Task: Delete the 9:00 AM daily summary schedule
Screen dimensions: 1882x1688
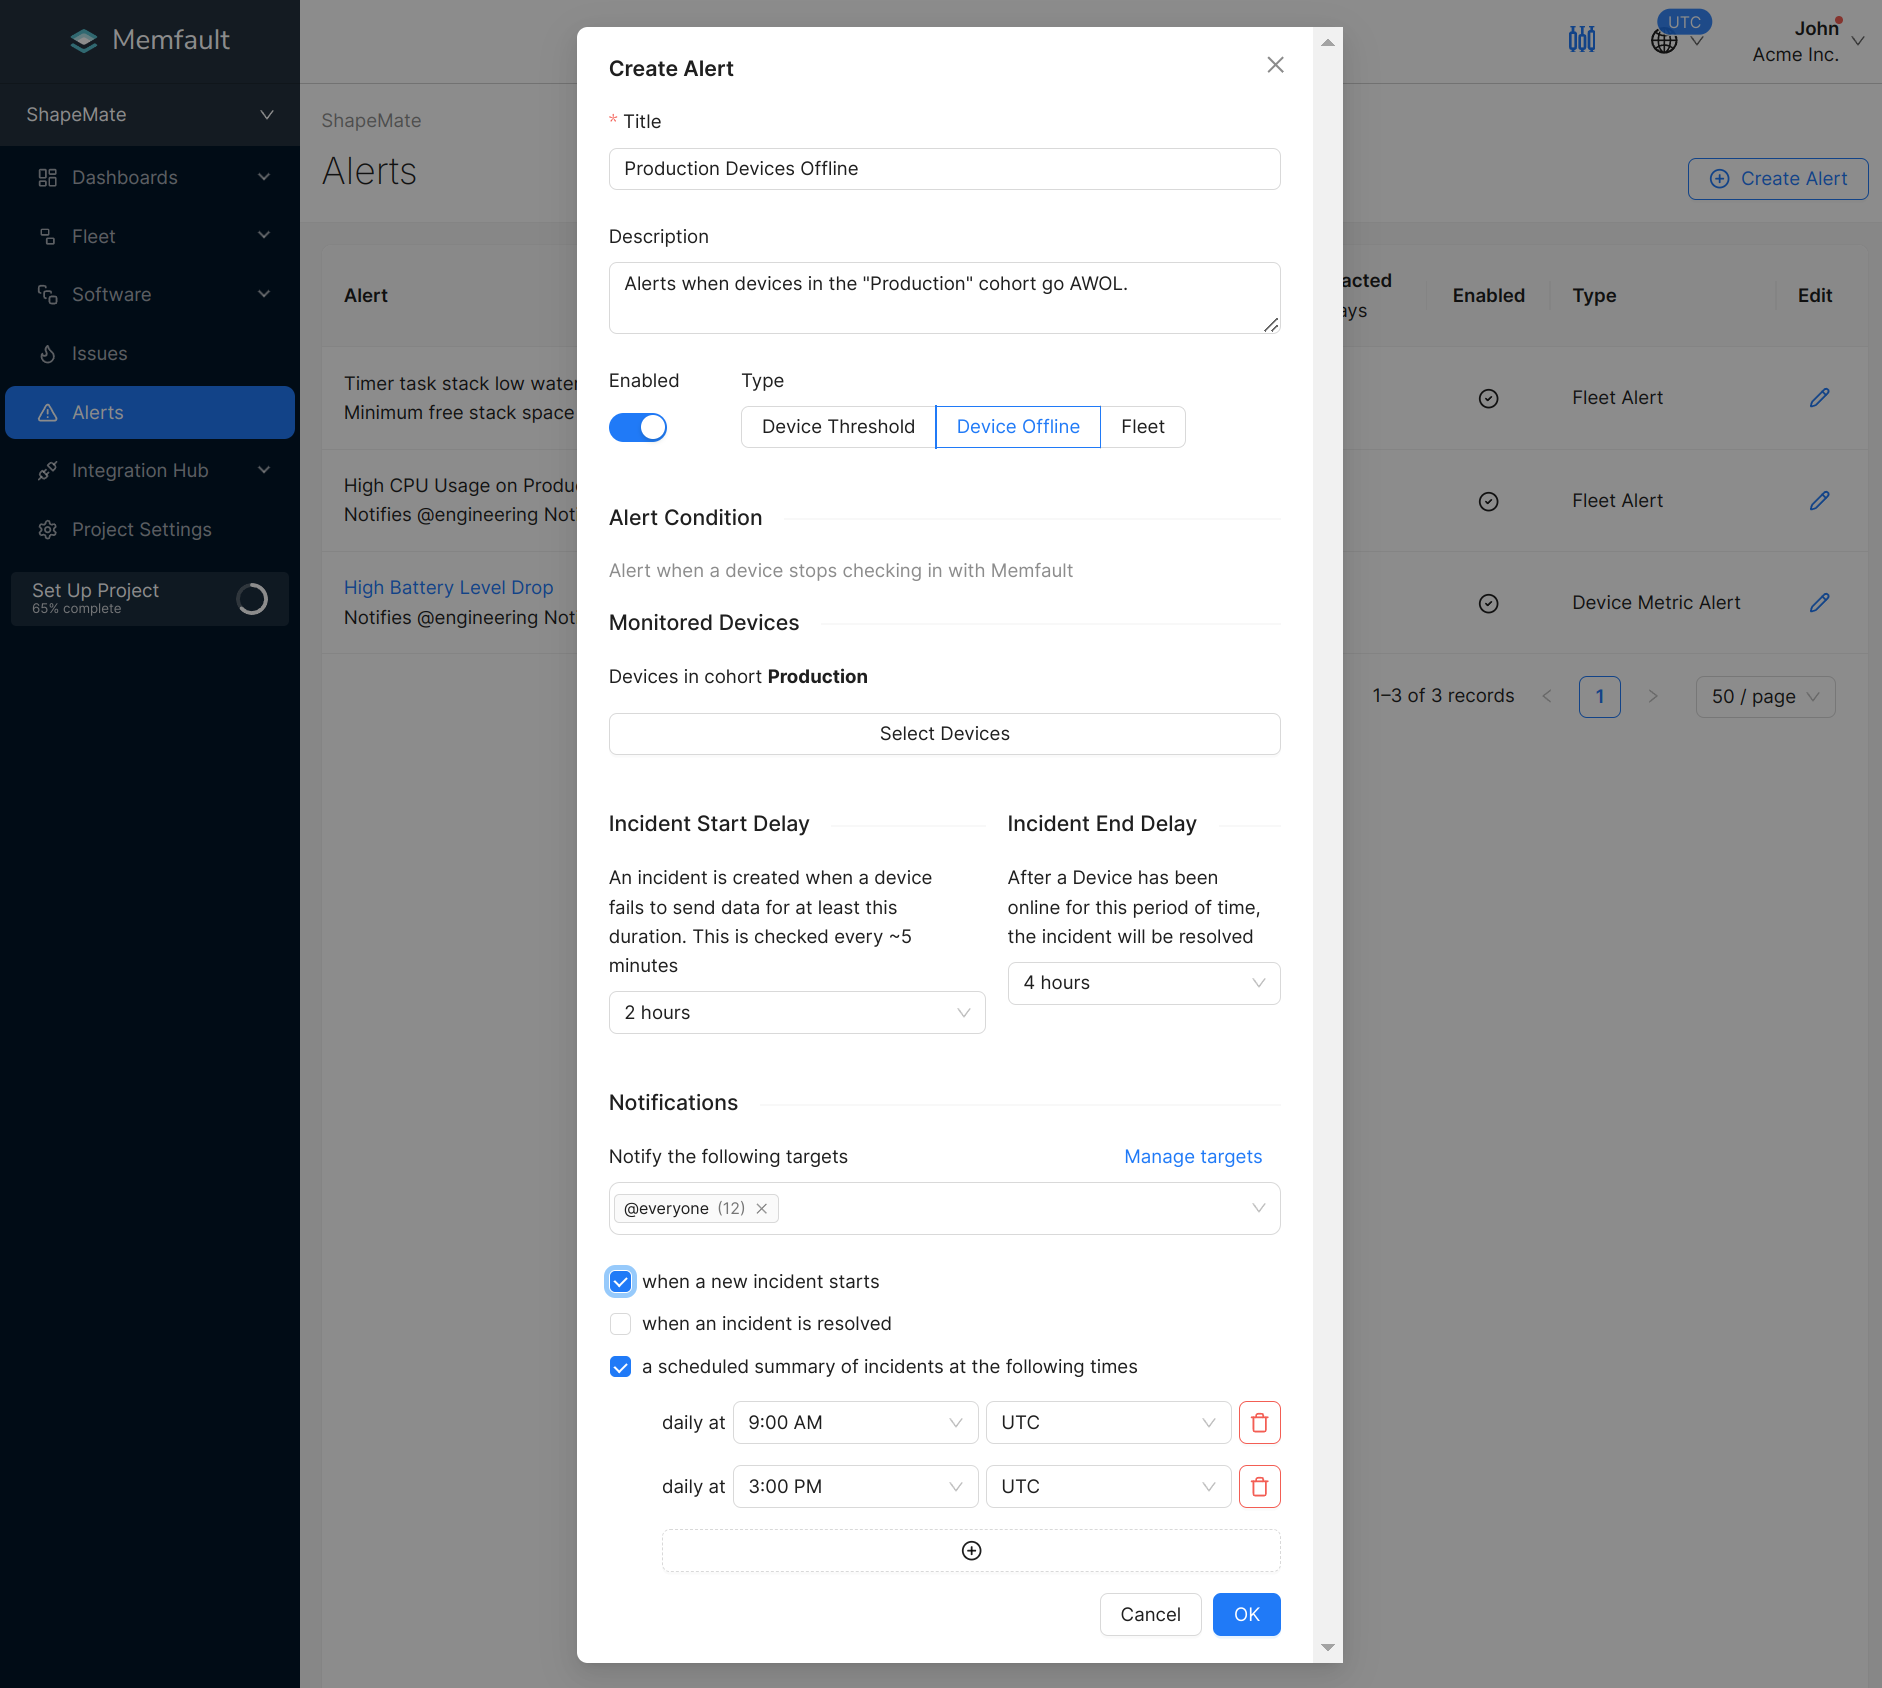Action: click(1259, 1422)
